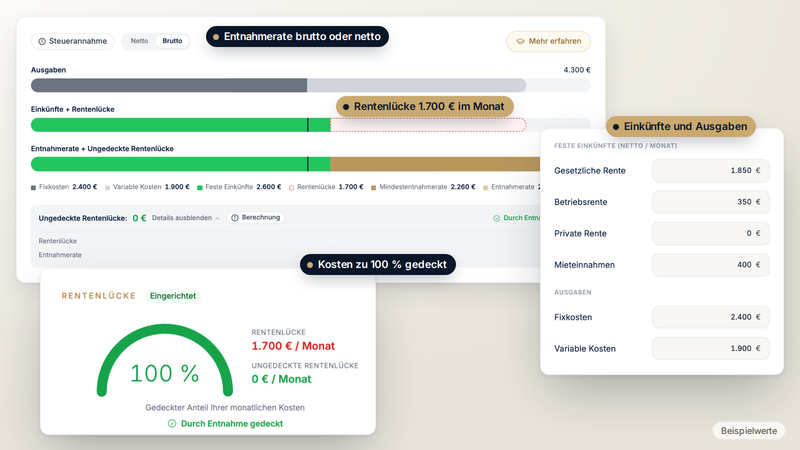
Task: Click the Einkünfte + Rentenlücke bar
Action: 311,124
